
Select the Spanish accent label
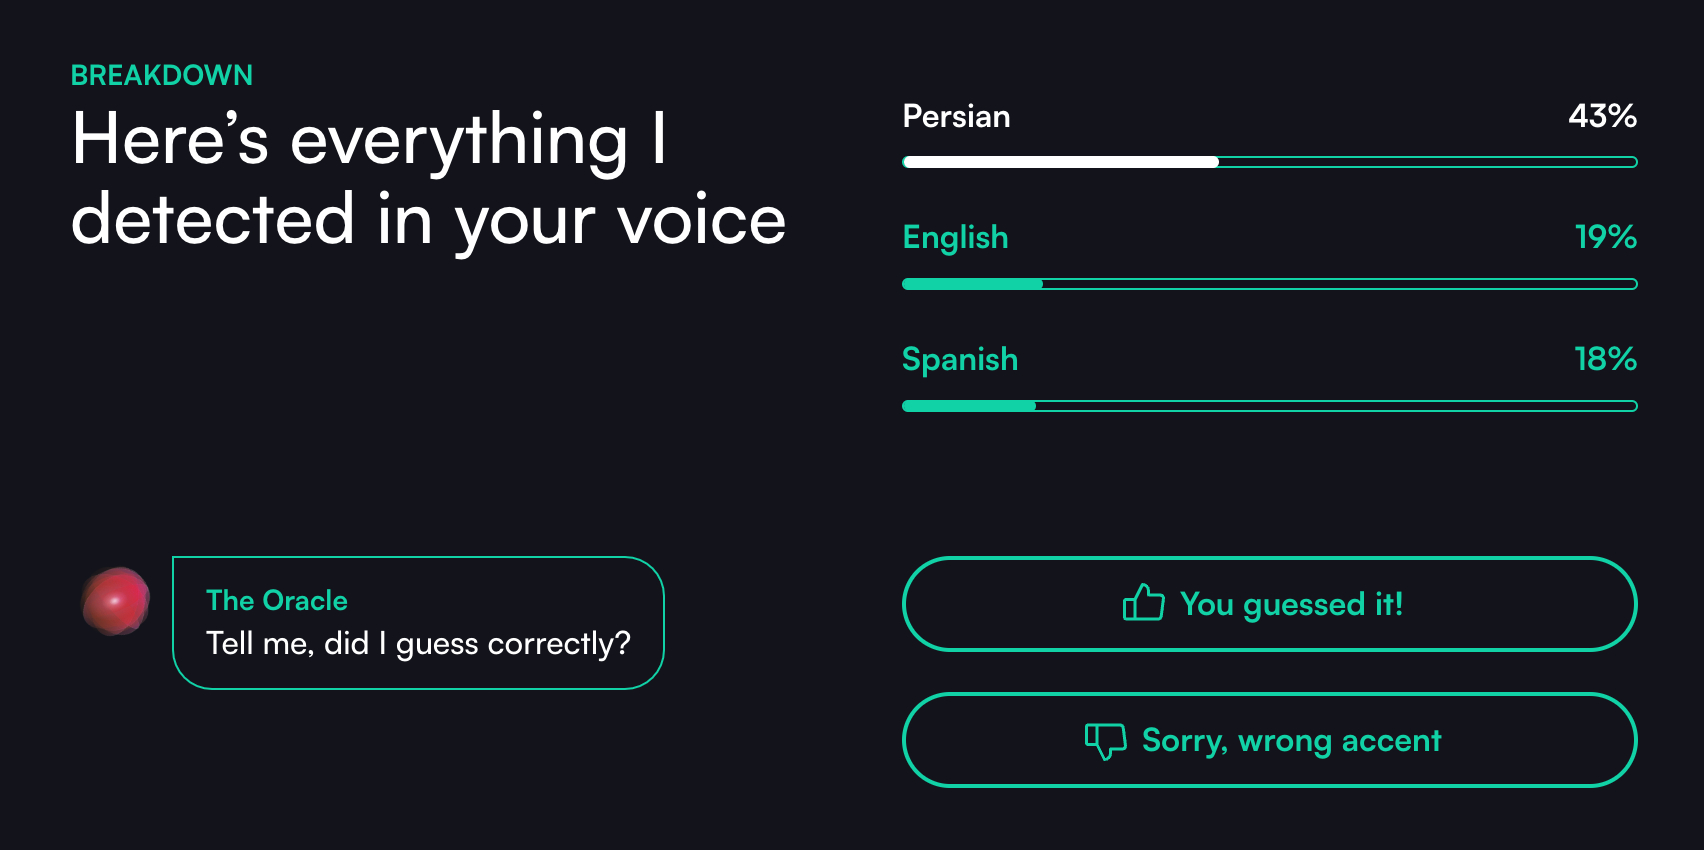960,360
